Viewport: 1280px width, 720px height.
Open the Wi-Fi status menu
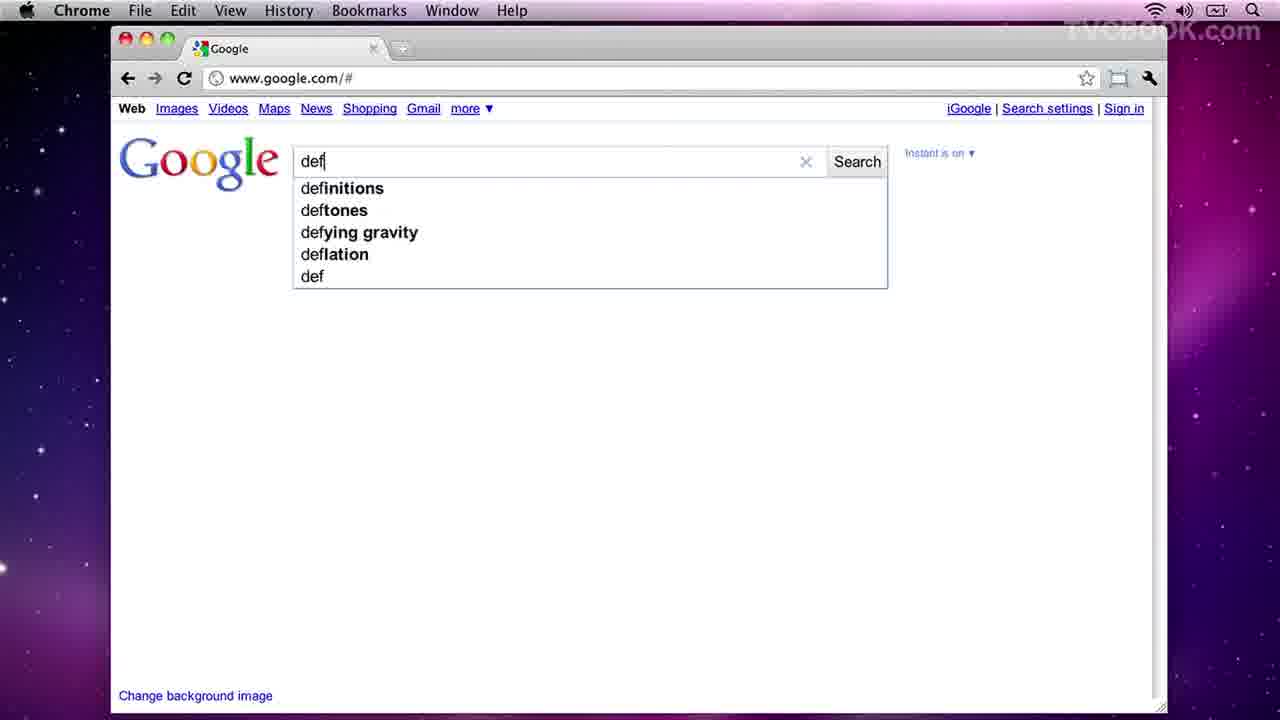(x=1156, y=10)
